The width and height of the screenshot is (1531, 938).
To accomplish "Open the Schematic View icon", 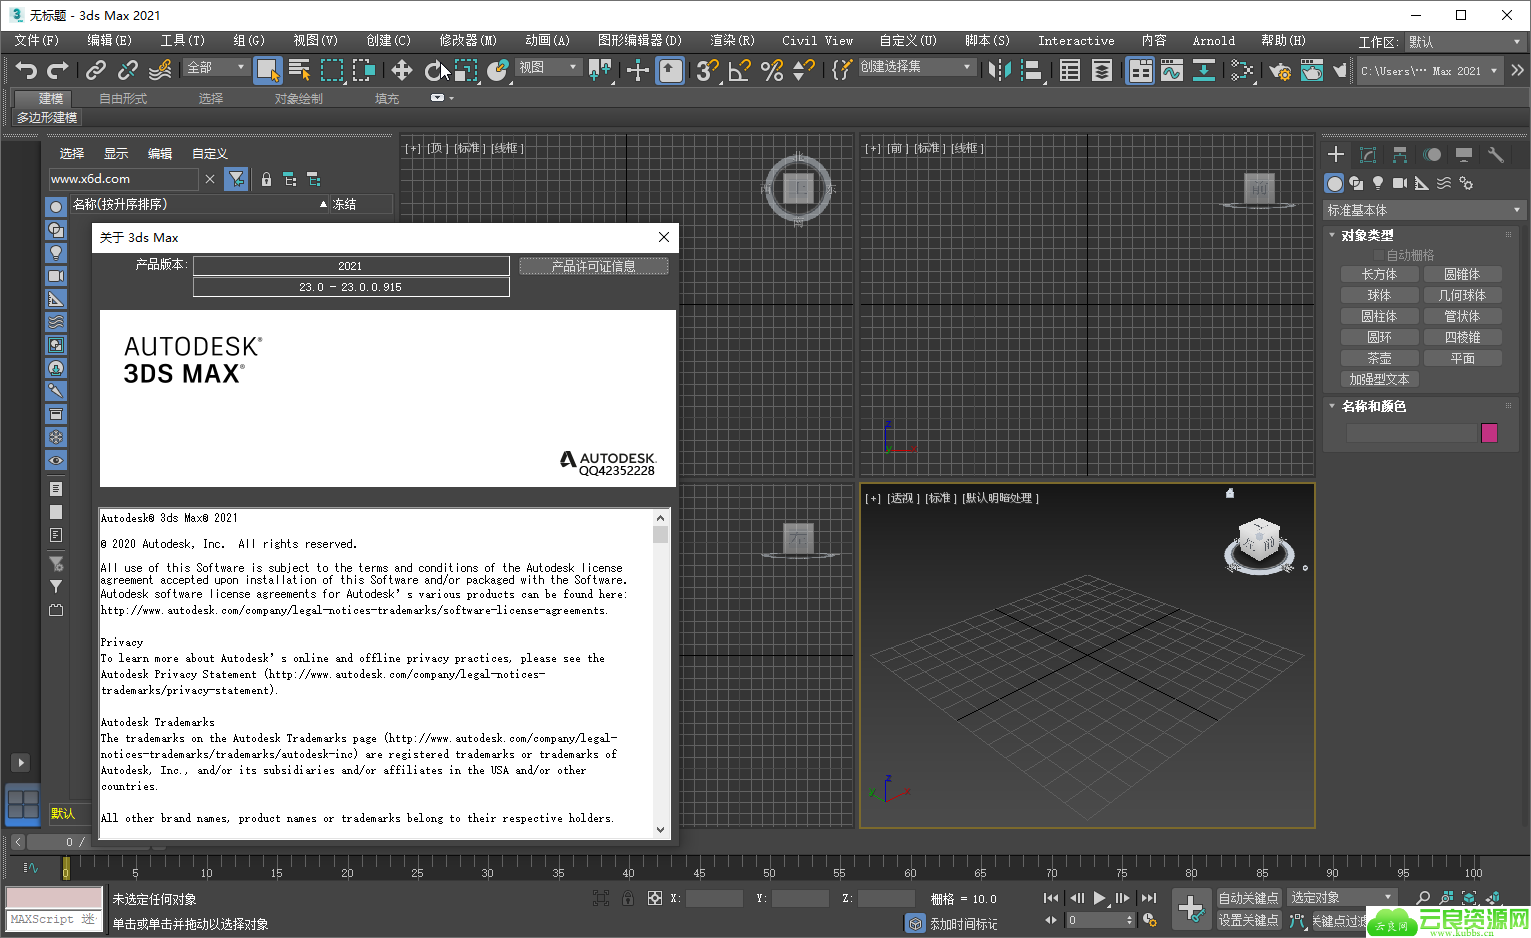I will (x=1241, y=70).
